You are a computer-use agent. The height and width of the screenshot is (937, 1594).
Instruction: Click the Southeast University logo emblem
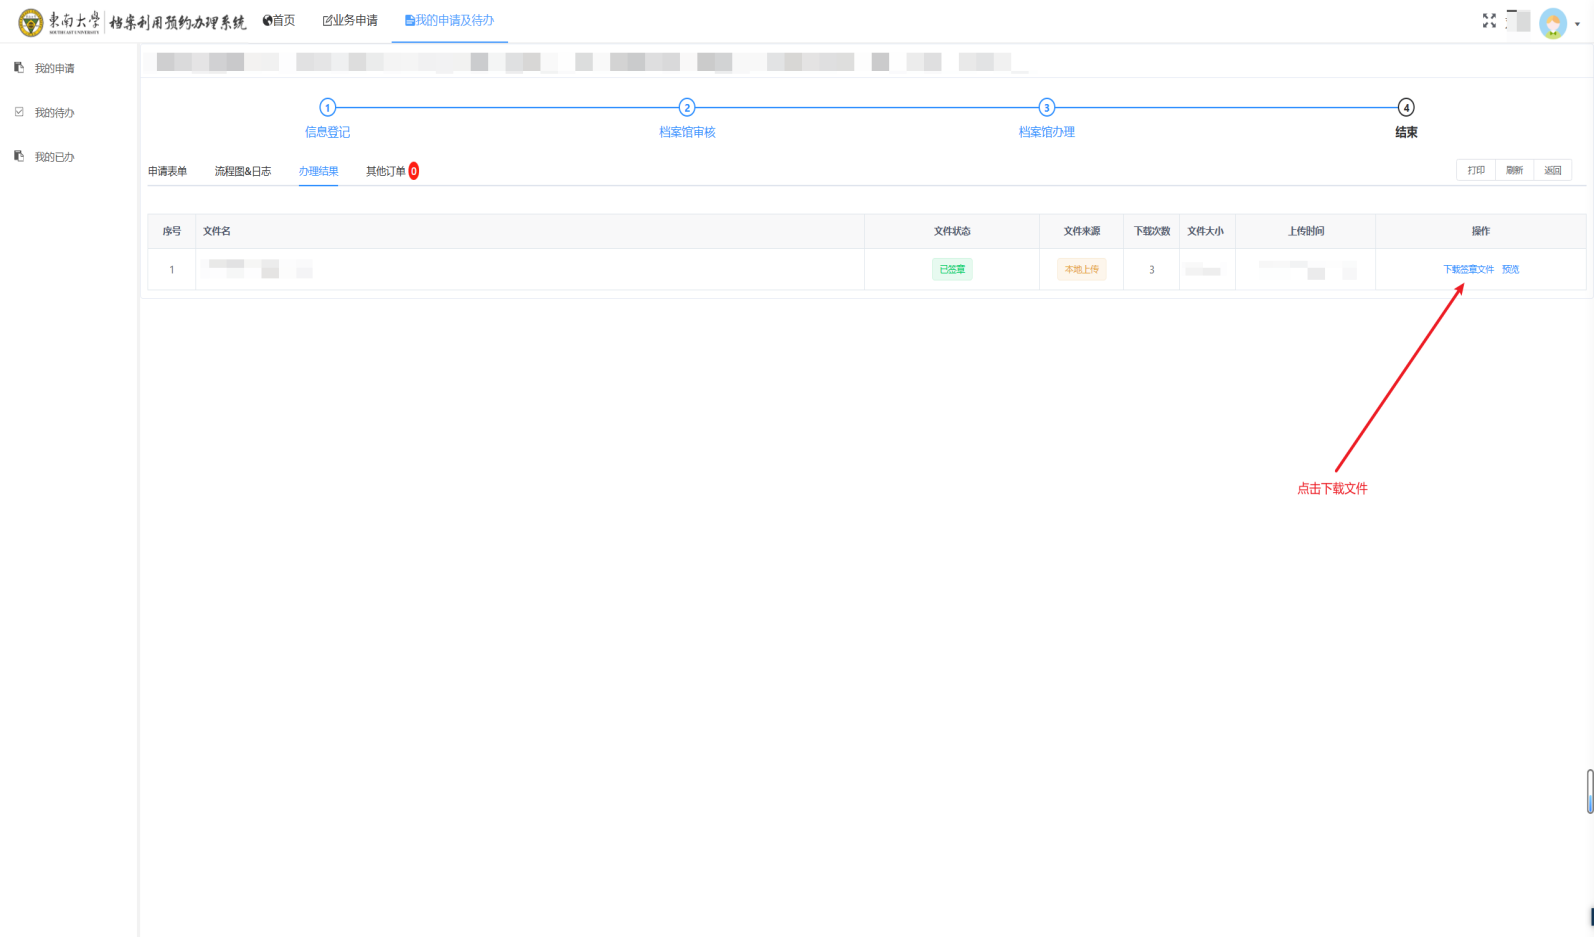(31, 22)
